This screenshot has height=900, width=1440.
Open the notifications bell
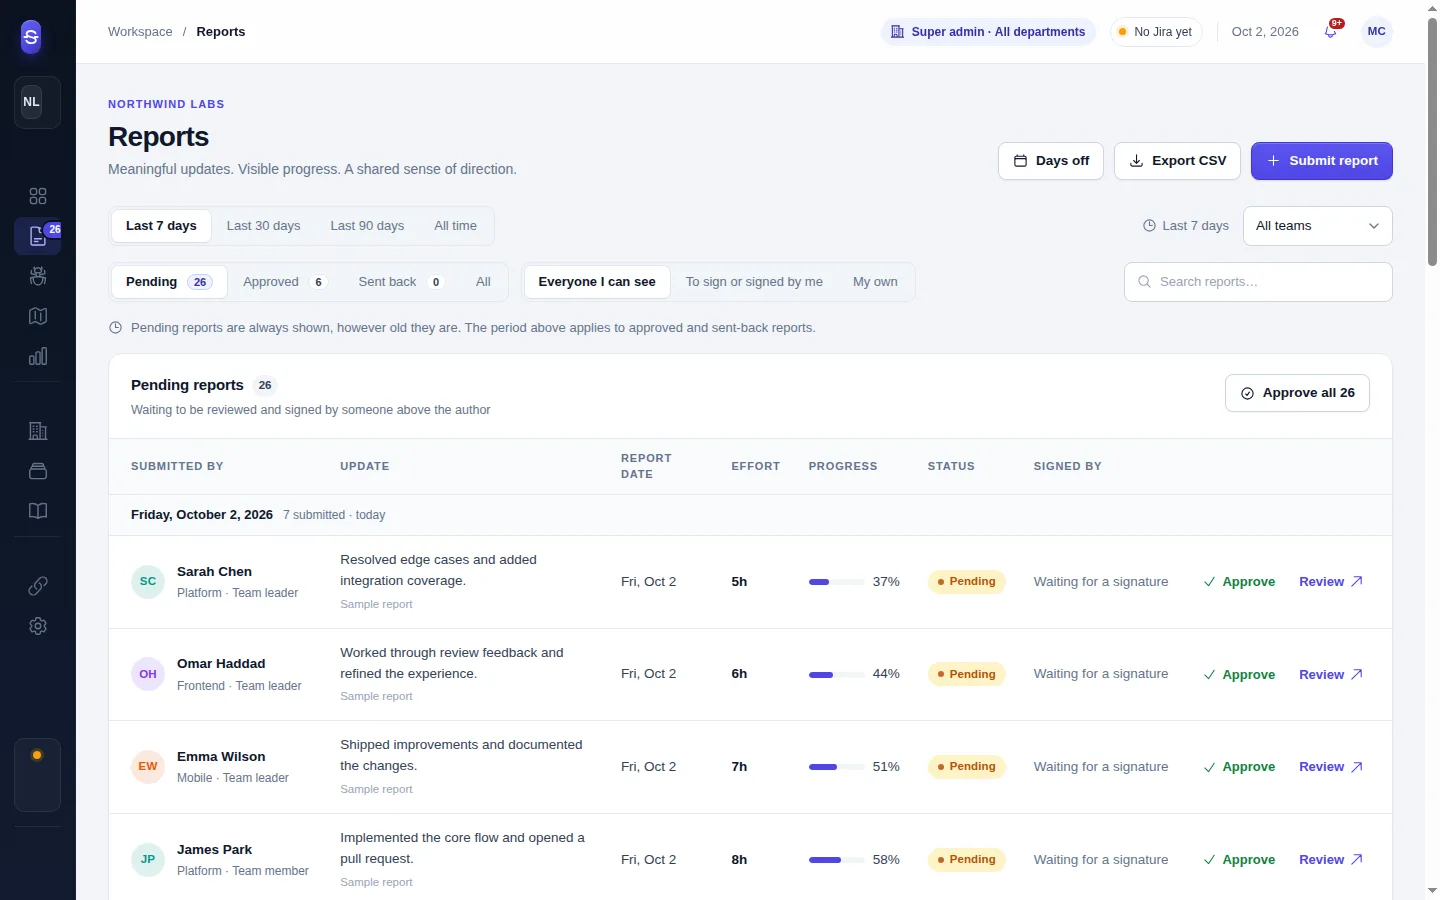click(x=1331, y=31)
